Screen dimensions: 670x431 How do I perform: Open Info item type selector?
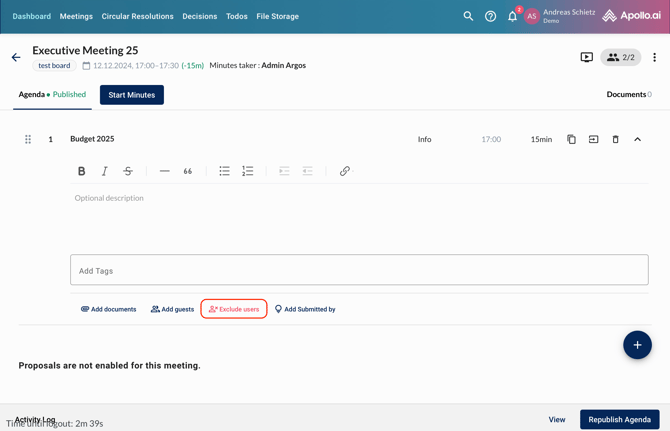click(424, 139)
